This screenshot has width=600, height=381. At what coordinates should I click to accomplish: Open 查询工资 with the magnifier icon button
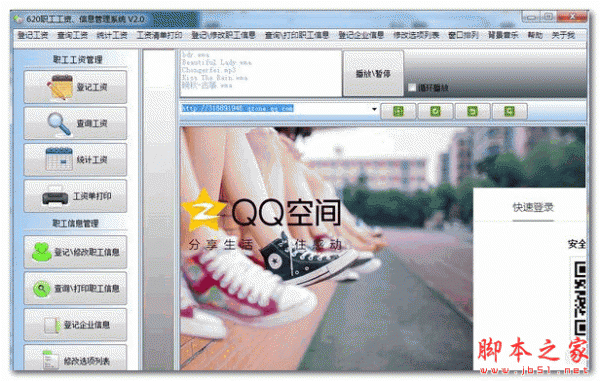(x=75, y=123)
